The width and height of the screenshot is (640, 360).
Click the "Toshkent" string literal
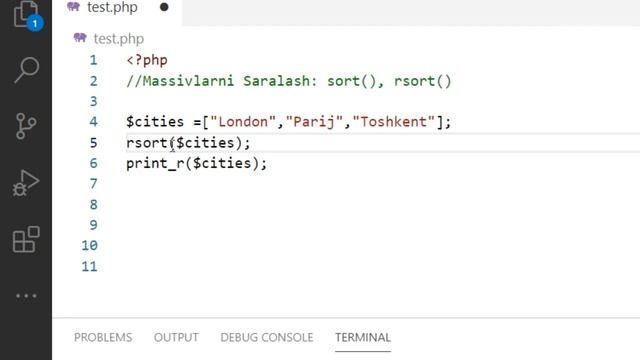click(x=394, y=122)
